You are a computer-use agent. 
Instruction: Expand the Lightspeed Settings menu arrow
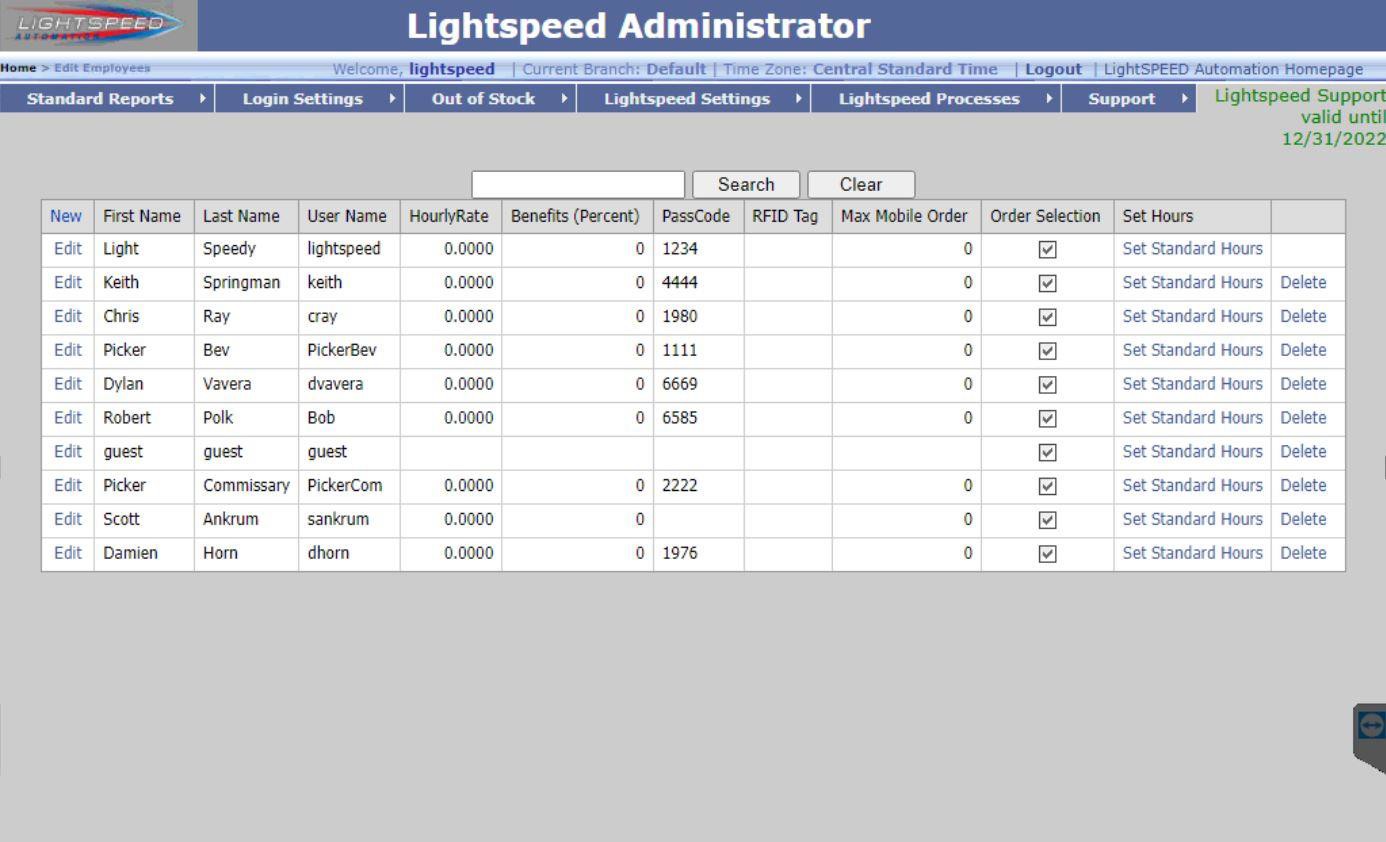799,98
